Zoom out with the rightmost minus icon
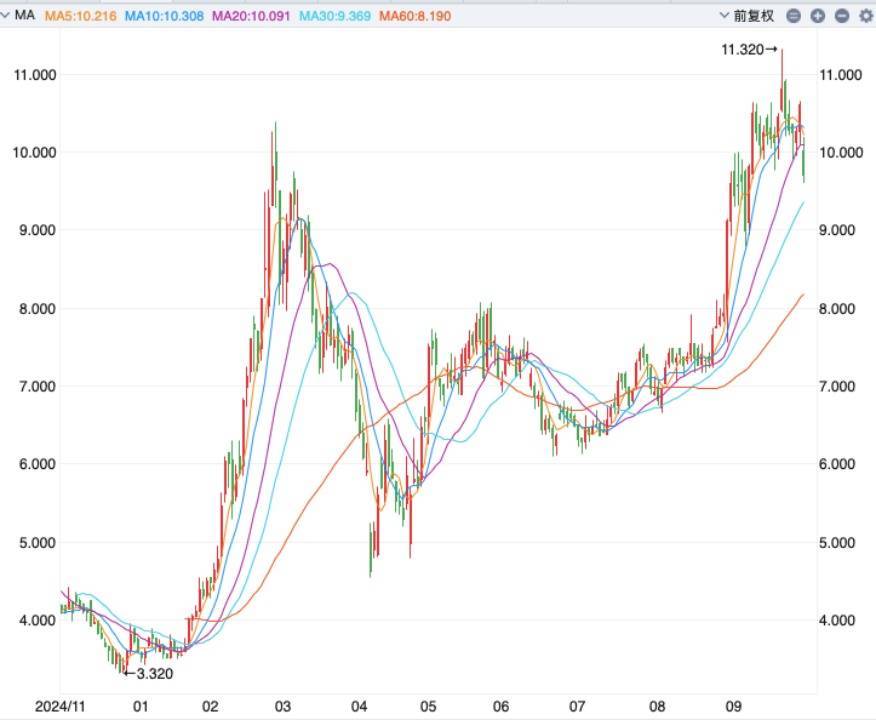 (841, 16)
